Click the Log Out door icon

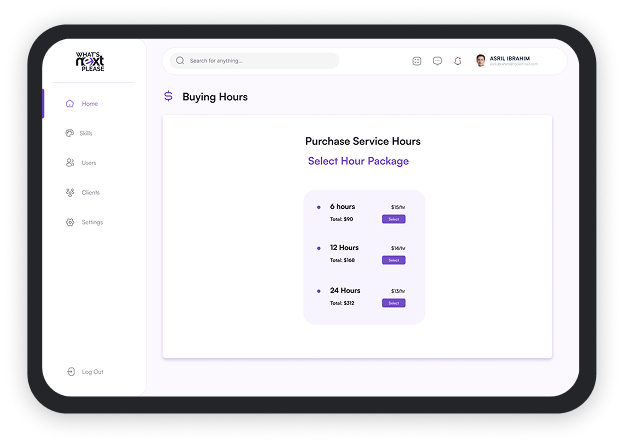70,372
